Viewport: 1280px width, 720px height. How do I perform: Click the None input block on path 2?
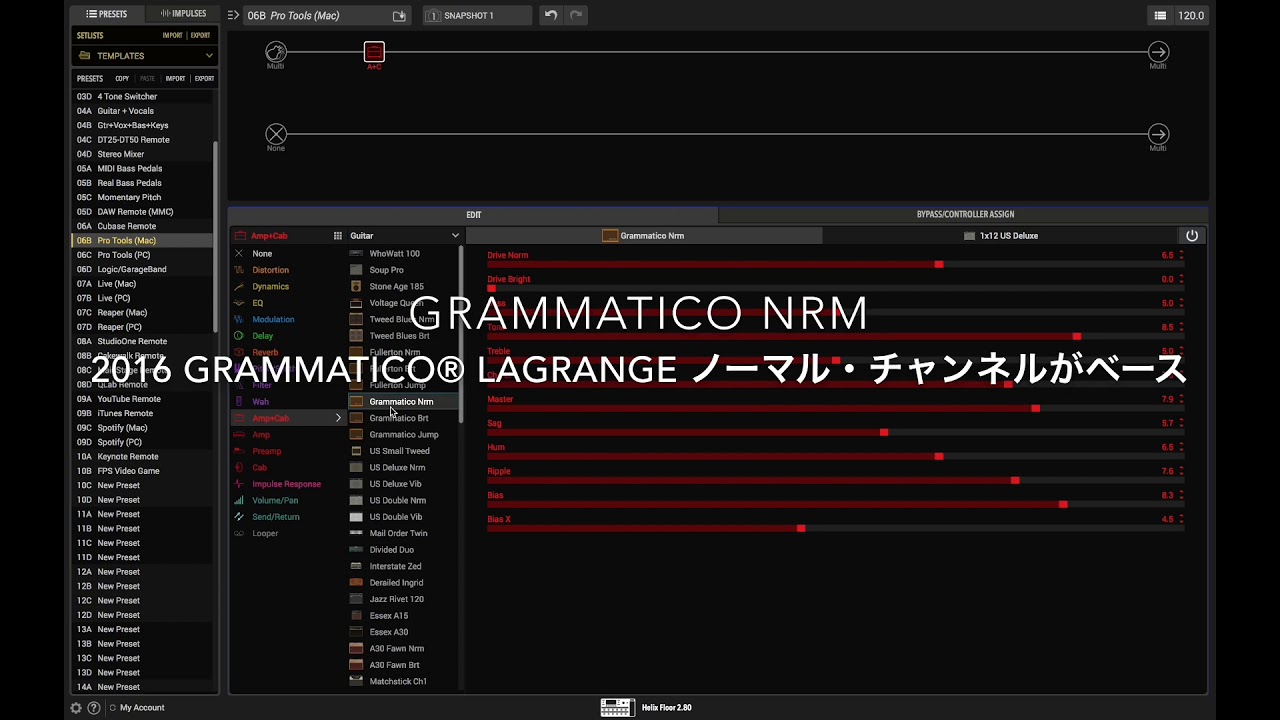point(276,134)
